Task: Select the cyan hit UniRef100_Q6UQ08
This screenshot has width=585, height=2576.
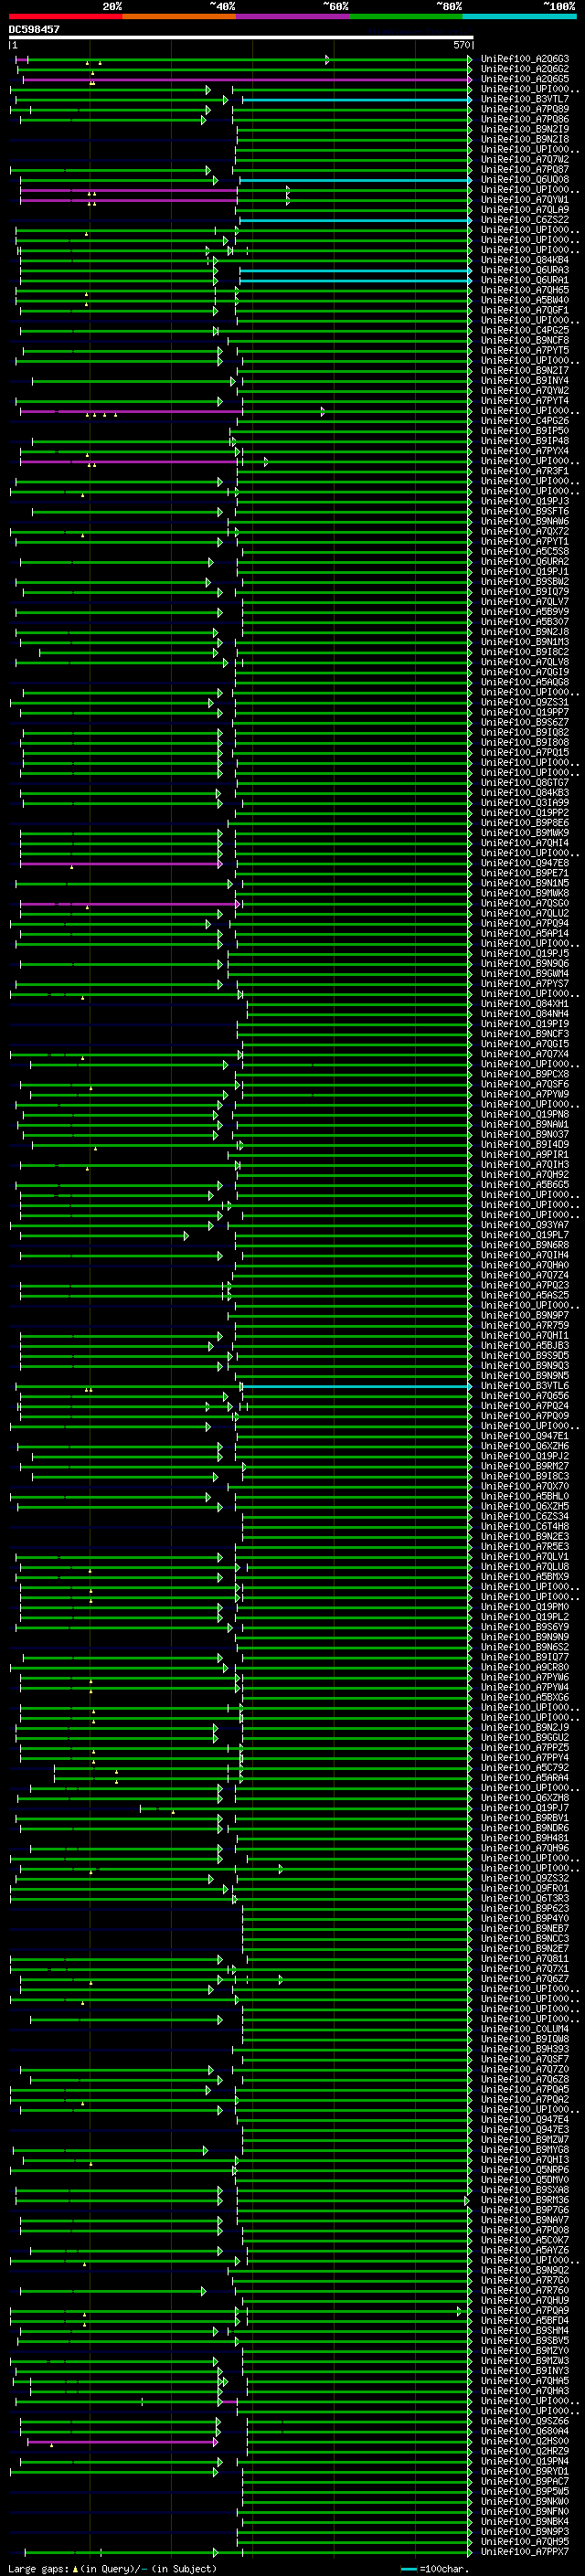Action: (525, 180)
